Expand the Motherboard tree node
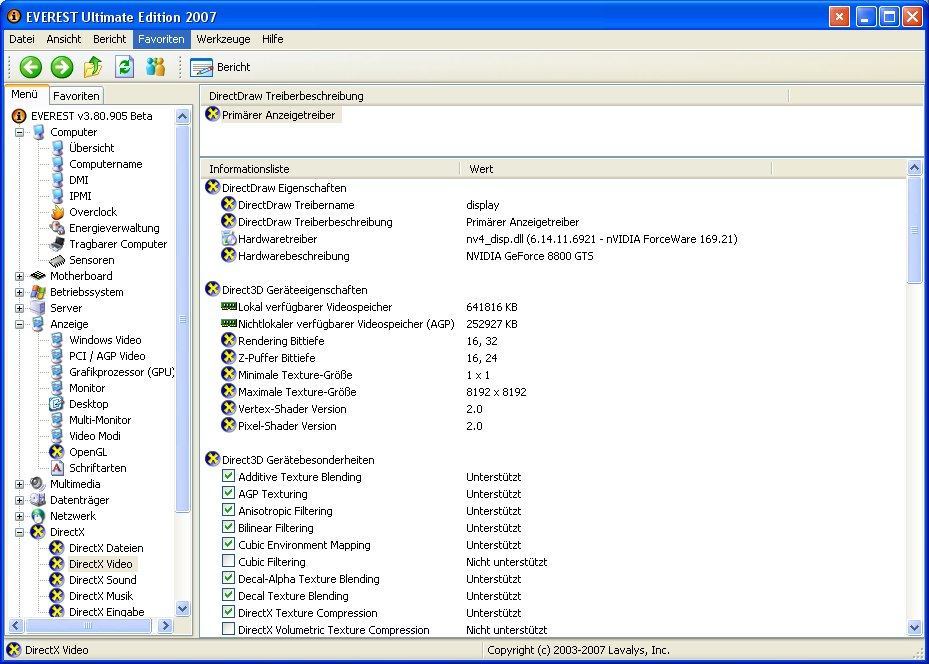This screenshot has height=664, width=929. point(20,276)
